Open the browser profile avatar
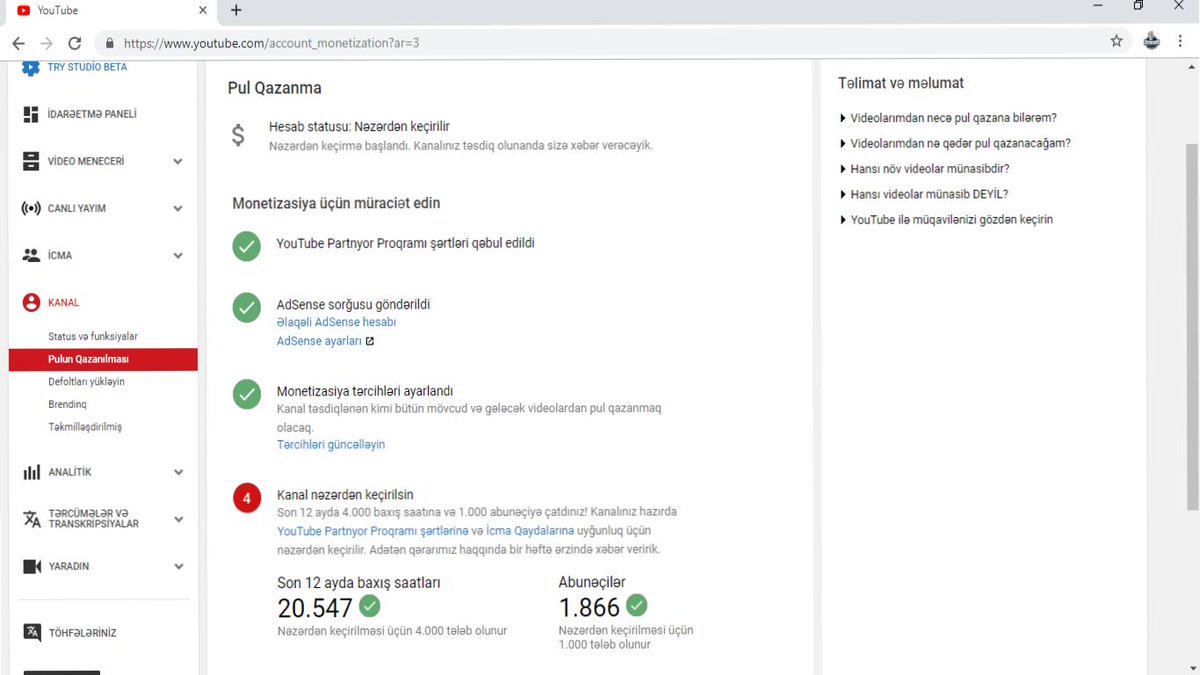The height and width of the screenshot is (675, 1200). pos(1152,42)
